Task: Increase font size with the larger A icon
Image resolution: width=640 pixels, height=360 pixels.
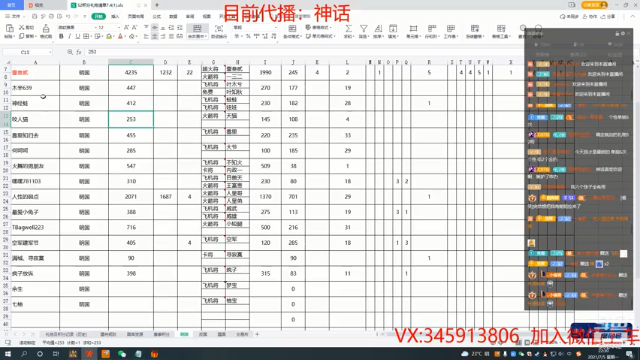Action: [126, 27]
